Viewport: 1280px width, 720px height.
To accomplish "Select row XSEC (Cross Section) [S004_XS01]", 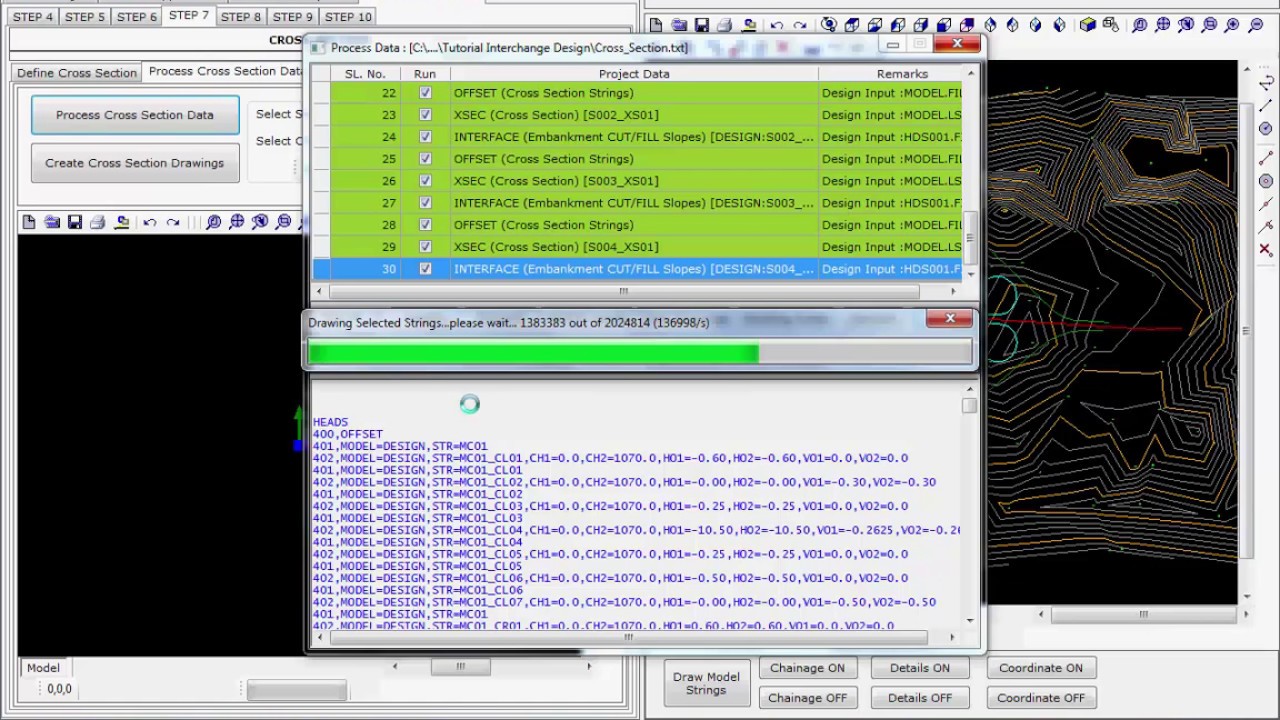I will coord(636,247).
